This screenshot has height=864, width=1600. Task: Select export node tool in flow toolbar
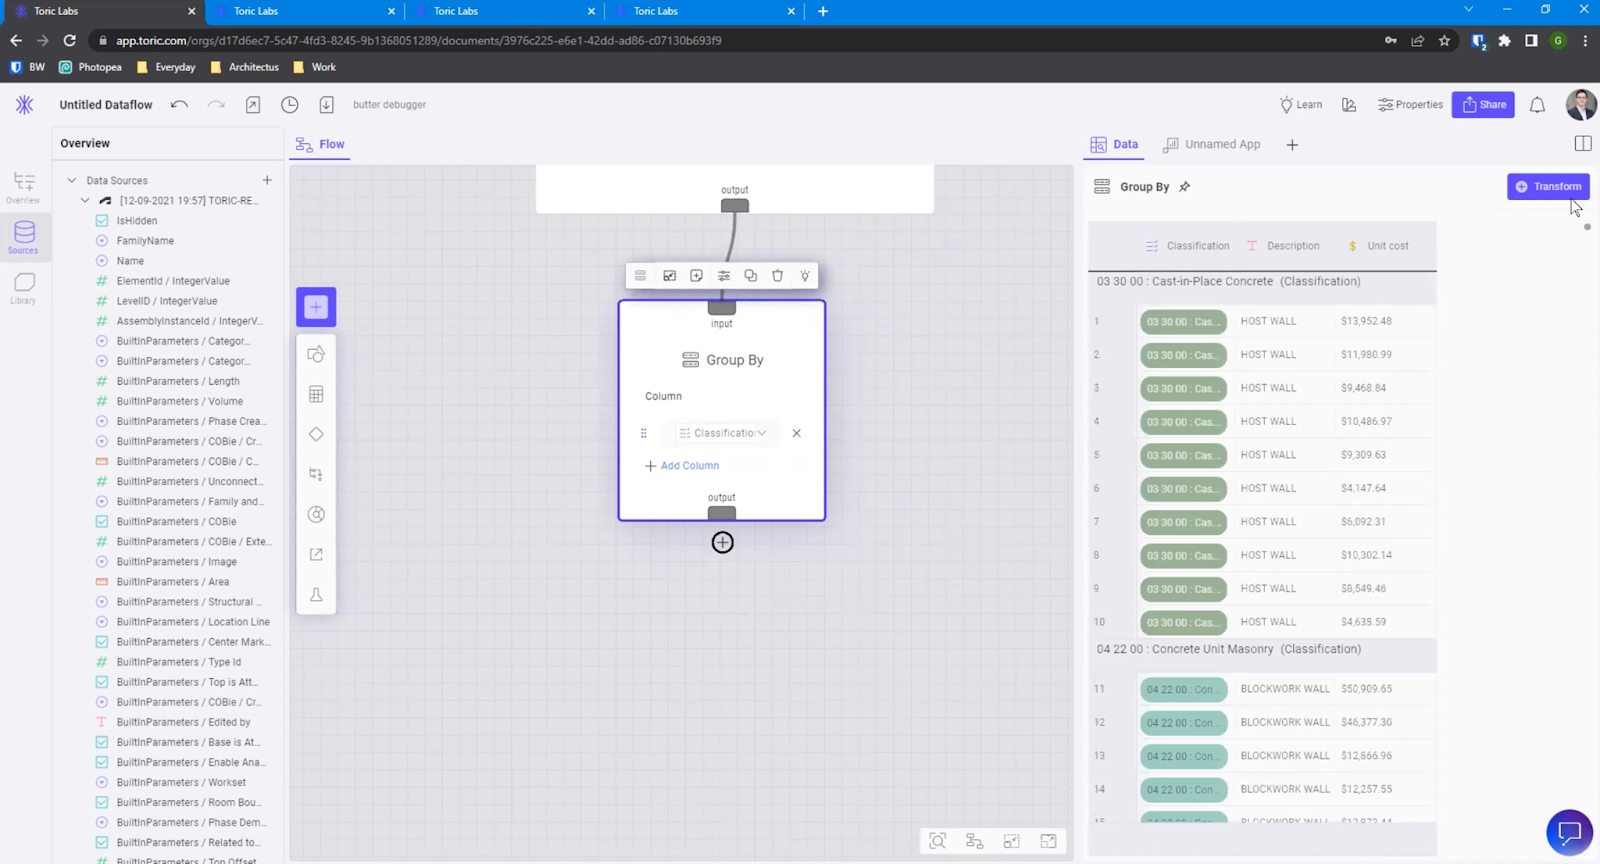316,554
